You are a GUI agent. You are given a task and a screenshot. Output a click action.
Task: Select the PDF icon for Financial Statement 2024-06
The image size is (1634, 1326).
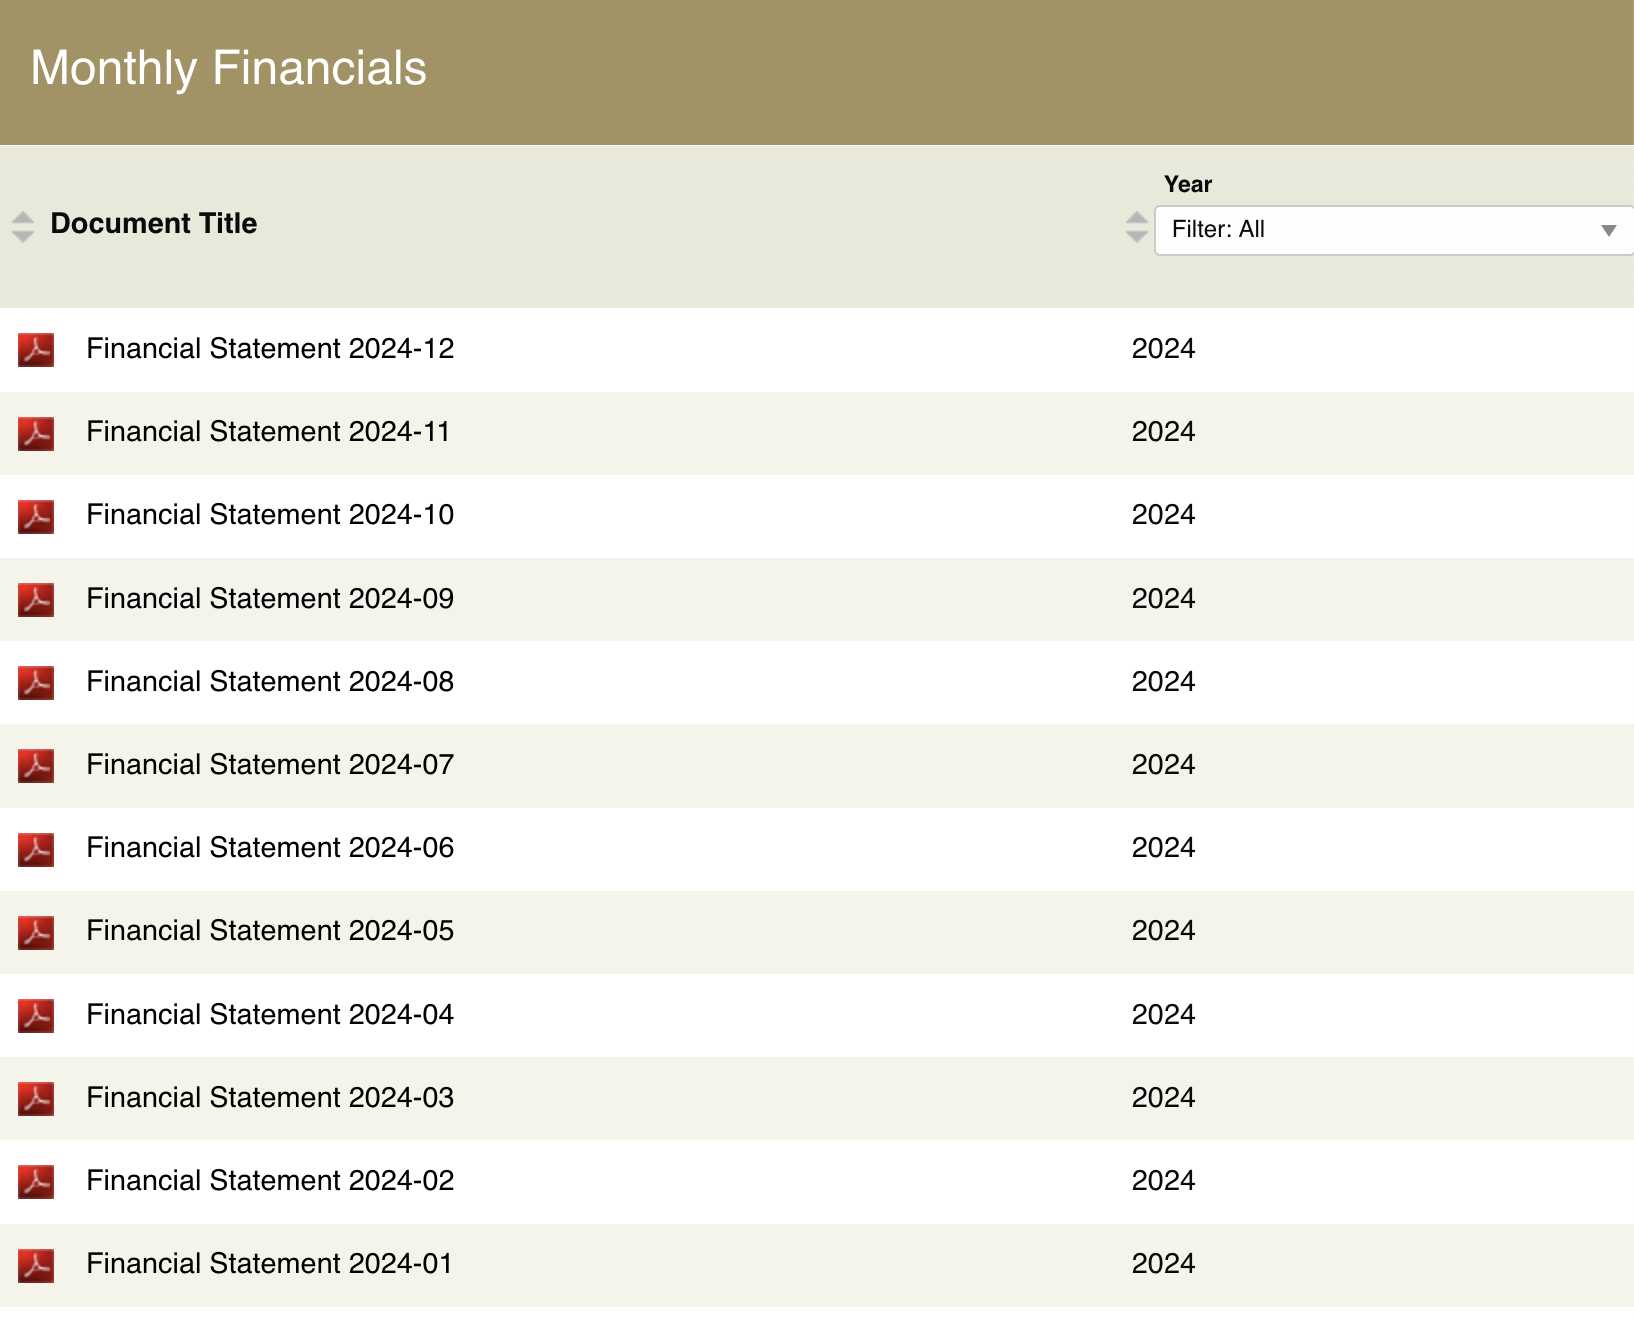click(36, 849)
